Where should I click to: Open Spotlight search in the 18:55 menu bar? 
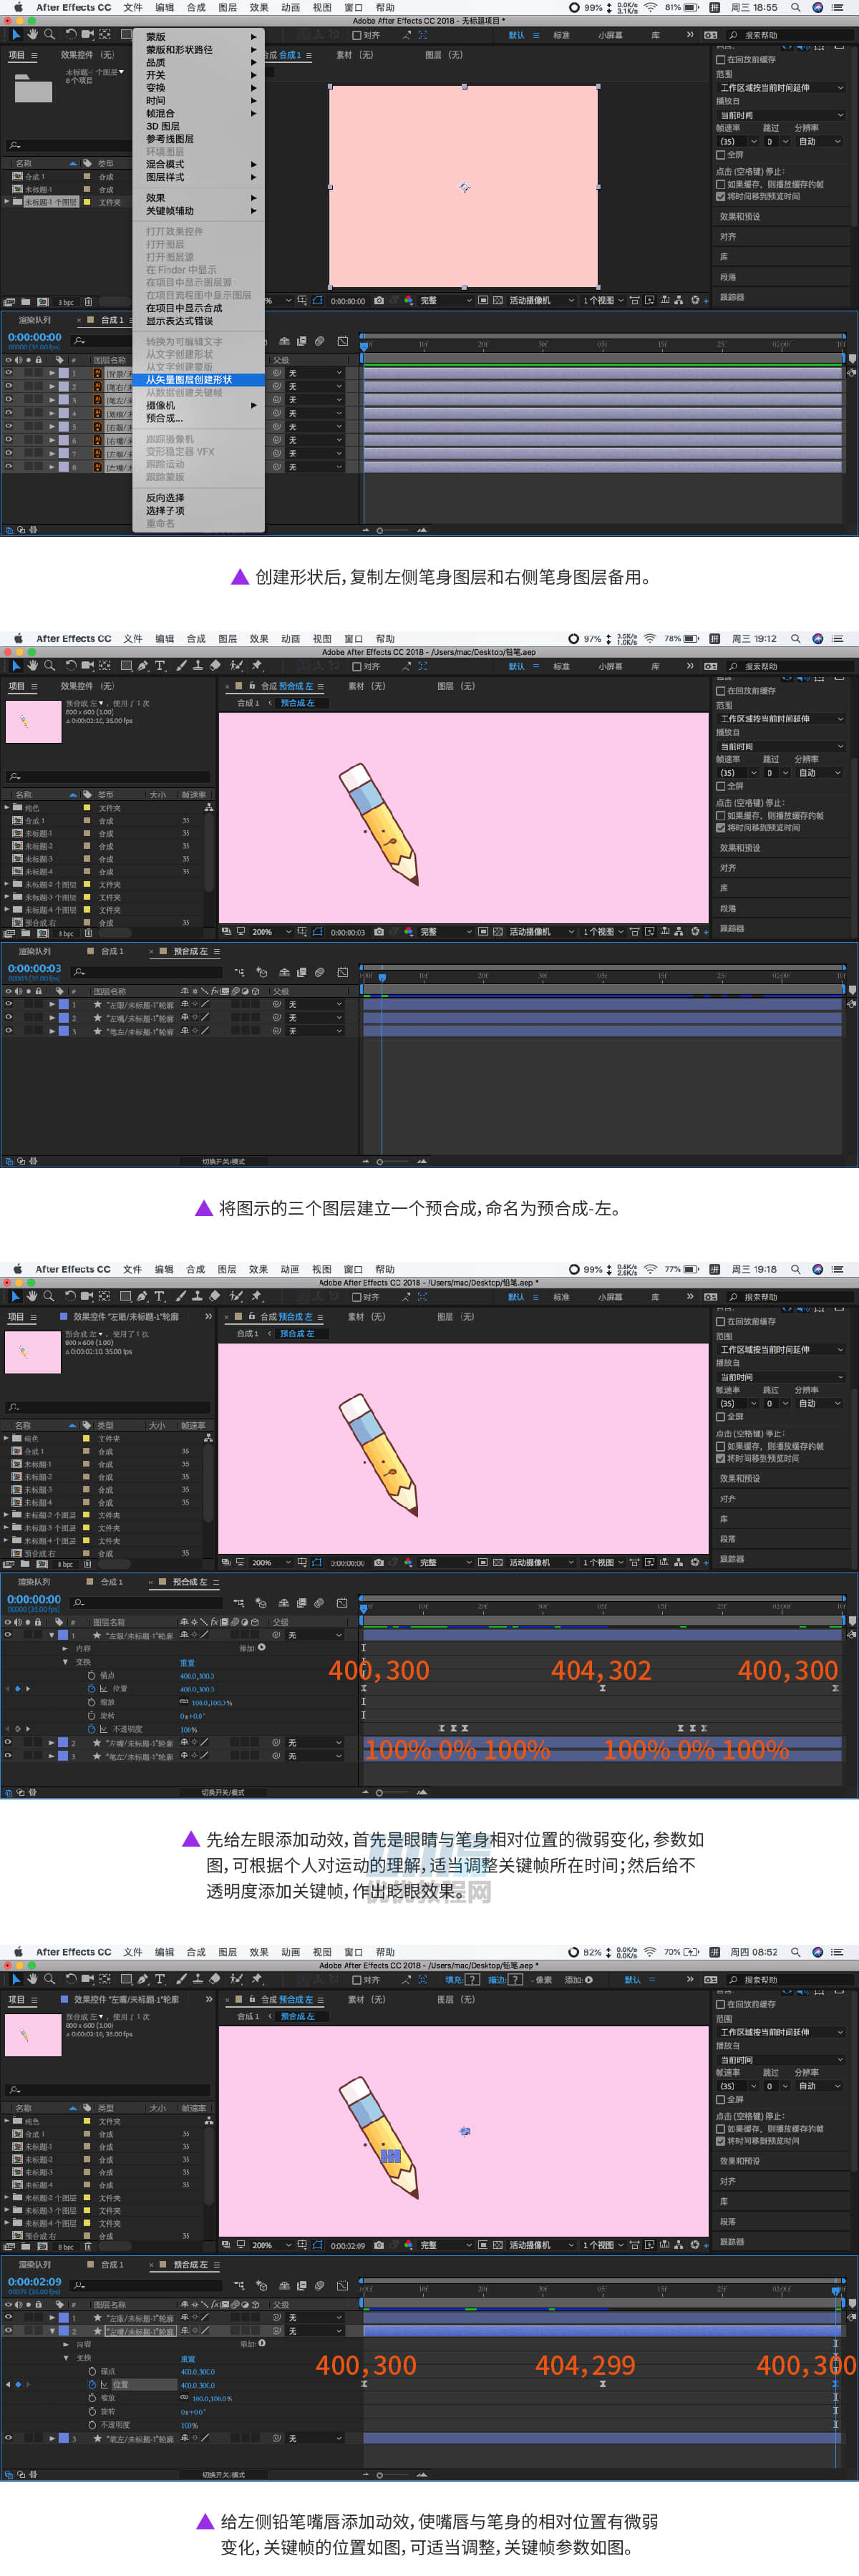click(795, 7)
